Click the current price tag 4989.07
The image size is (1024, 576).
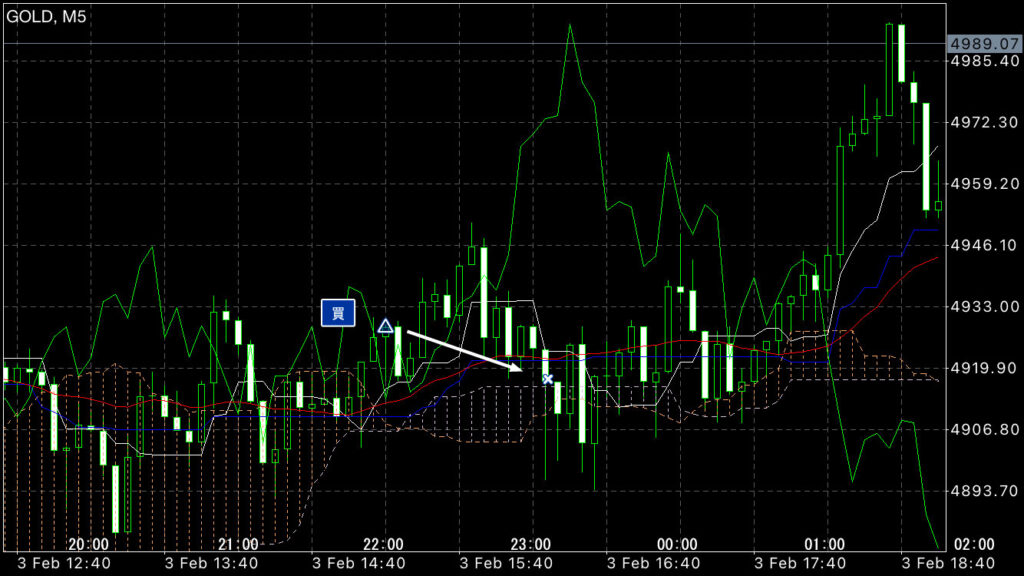[984, 44]
